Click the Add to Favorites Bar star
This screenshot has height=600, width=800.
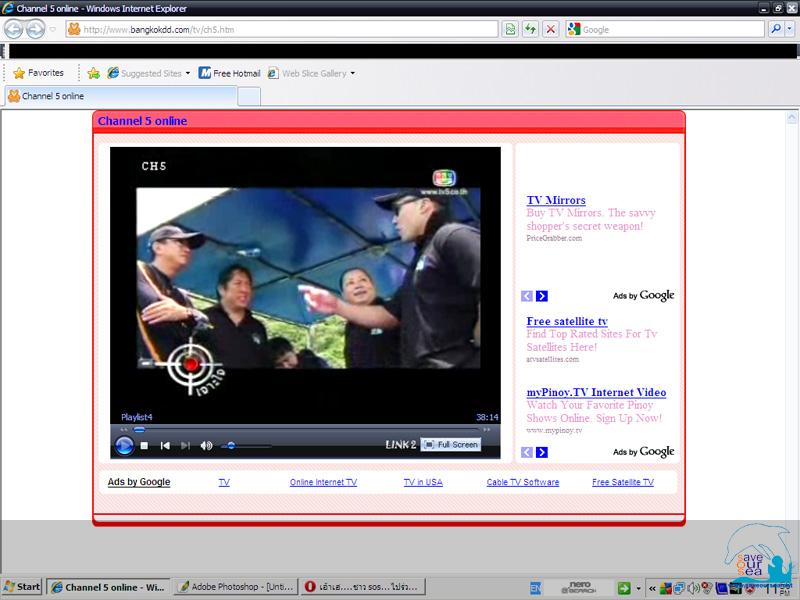click(93, 73)
